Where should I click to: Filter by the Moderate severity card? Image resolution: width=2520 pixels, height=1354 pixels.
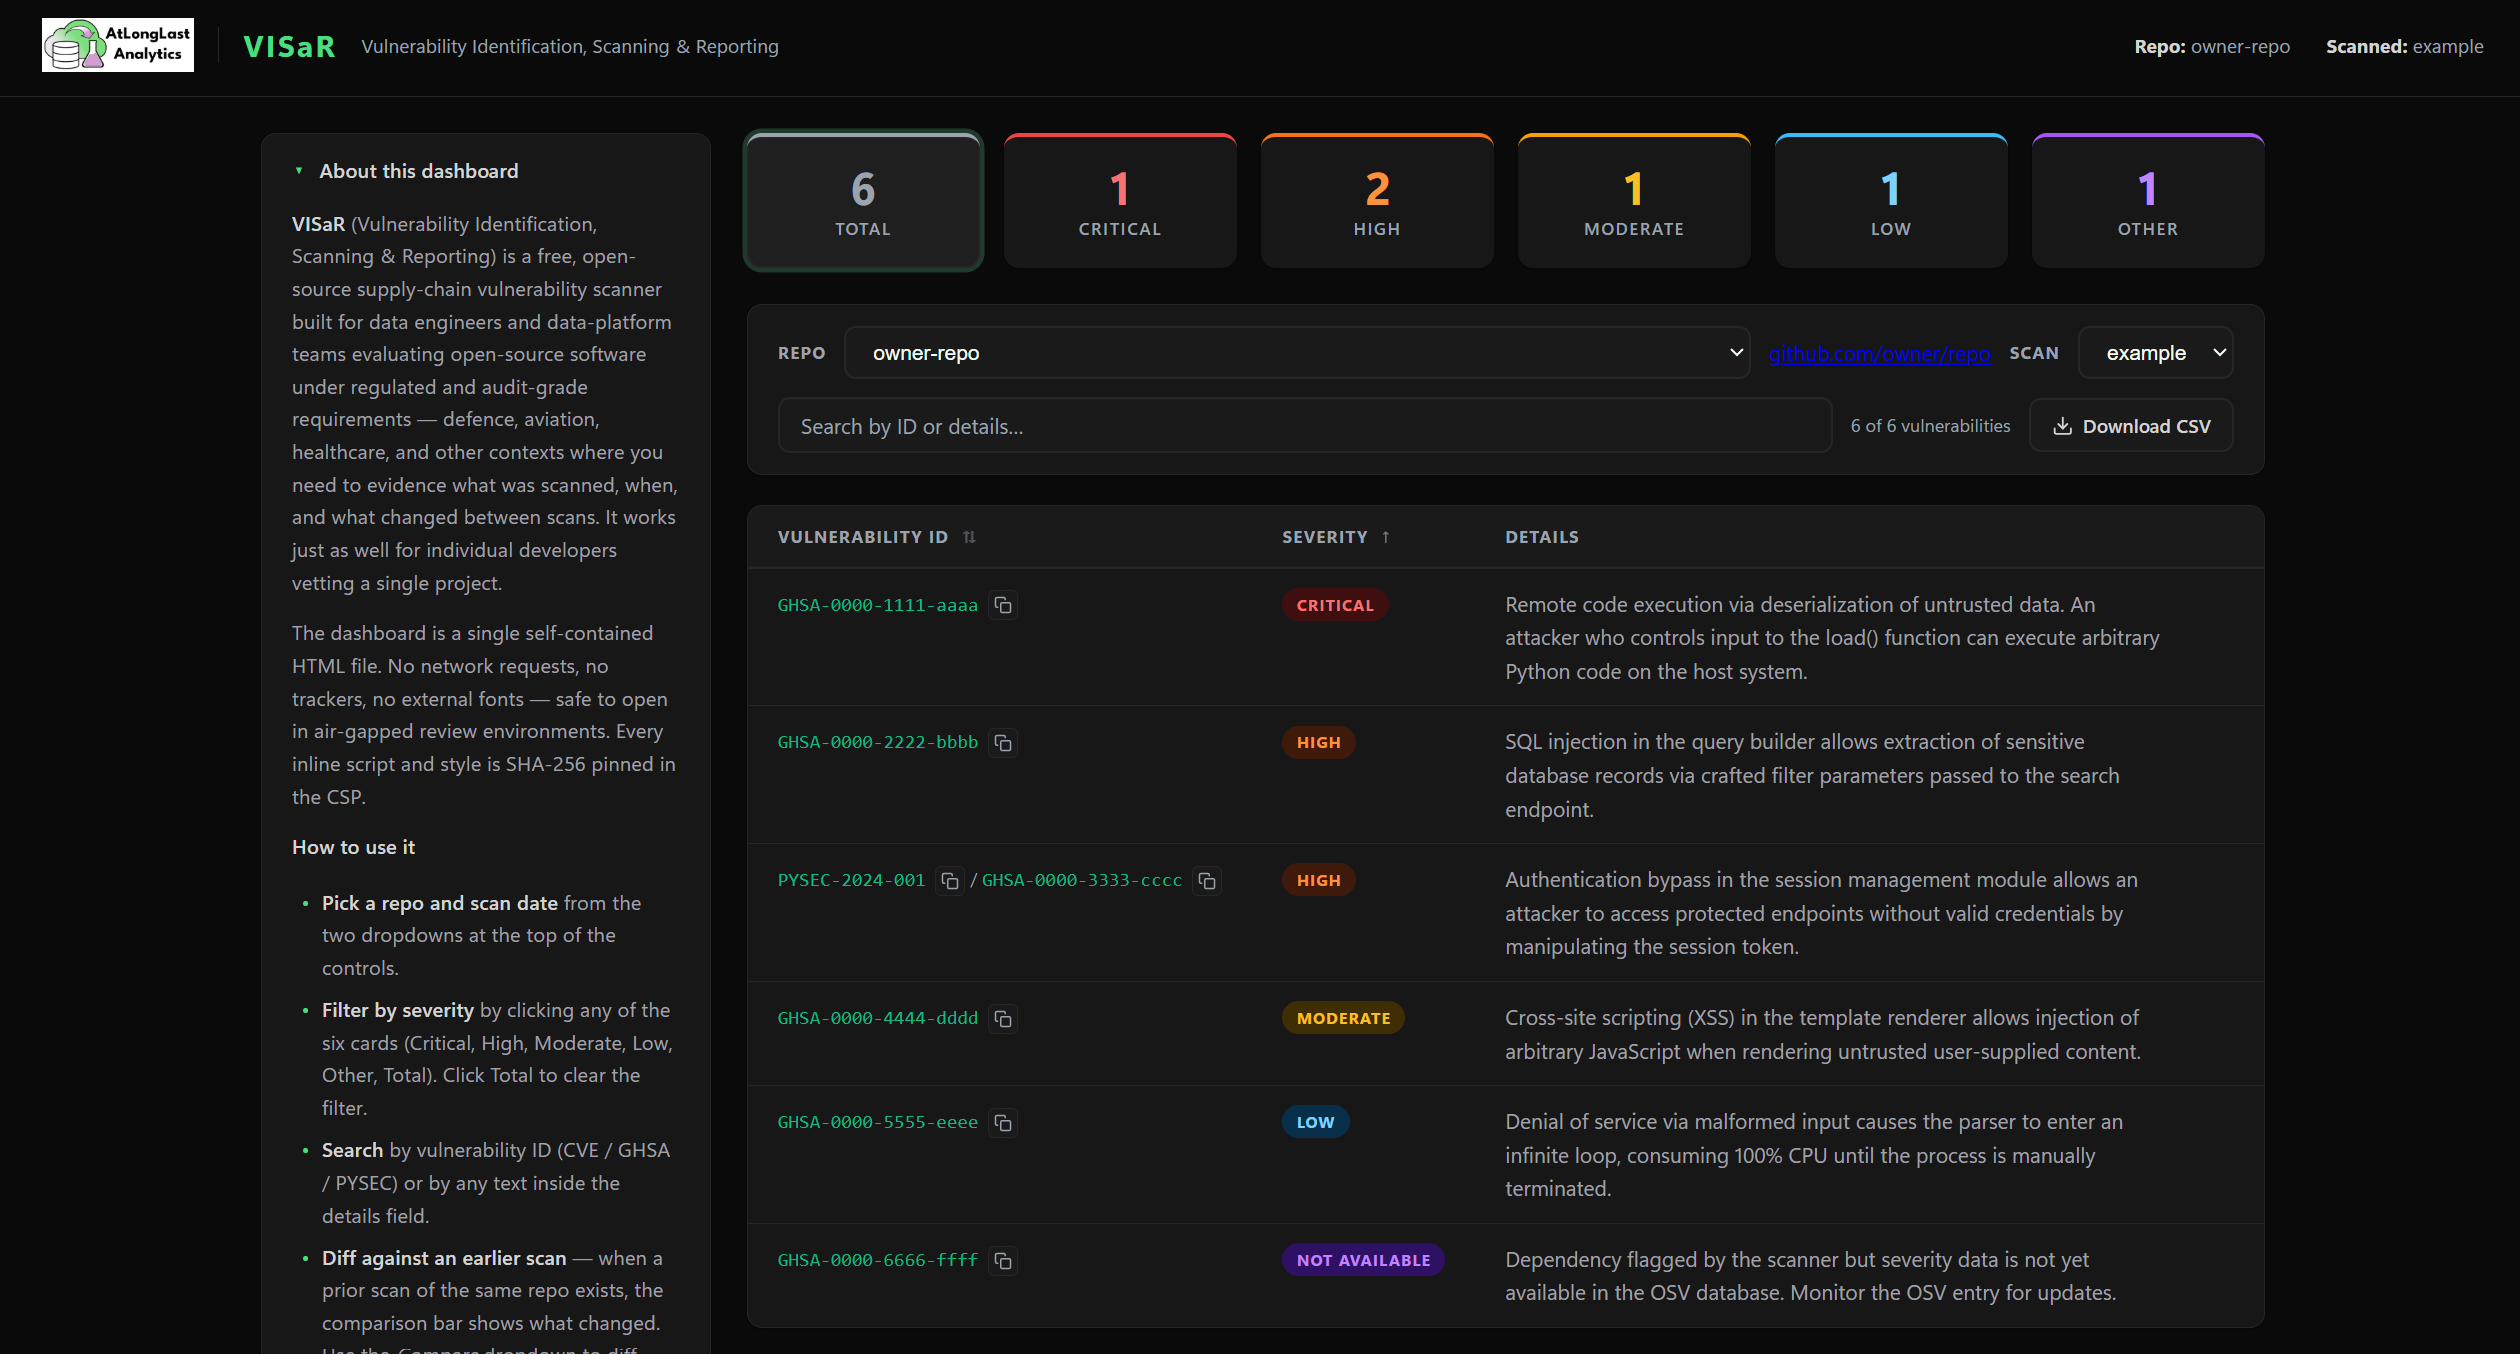click(1634, 201)
